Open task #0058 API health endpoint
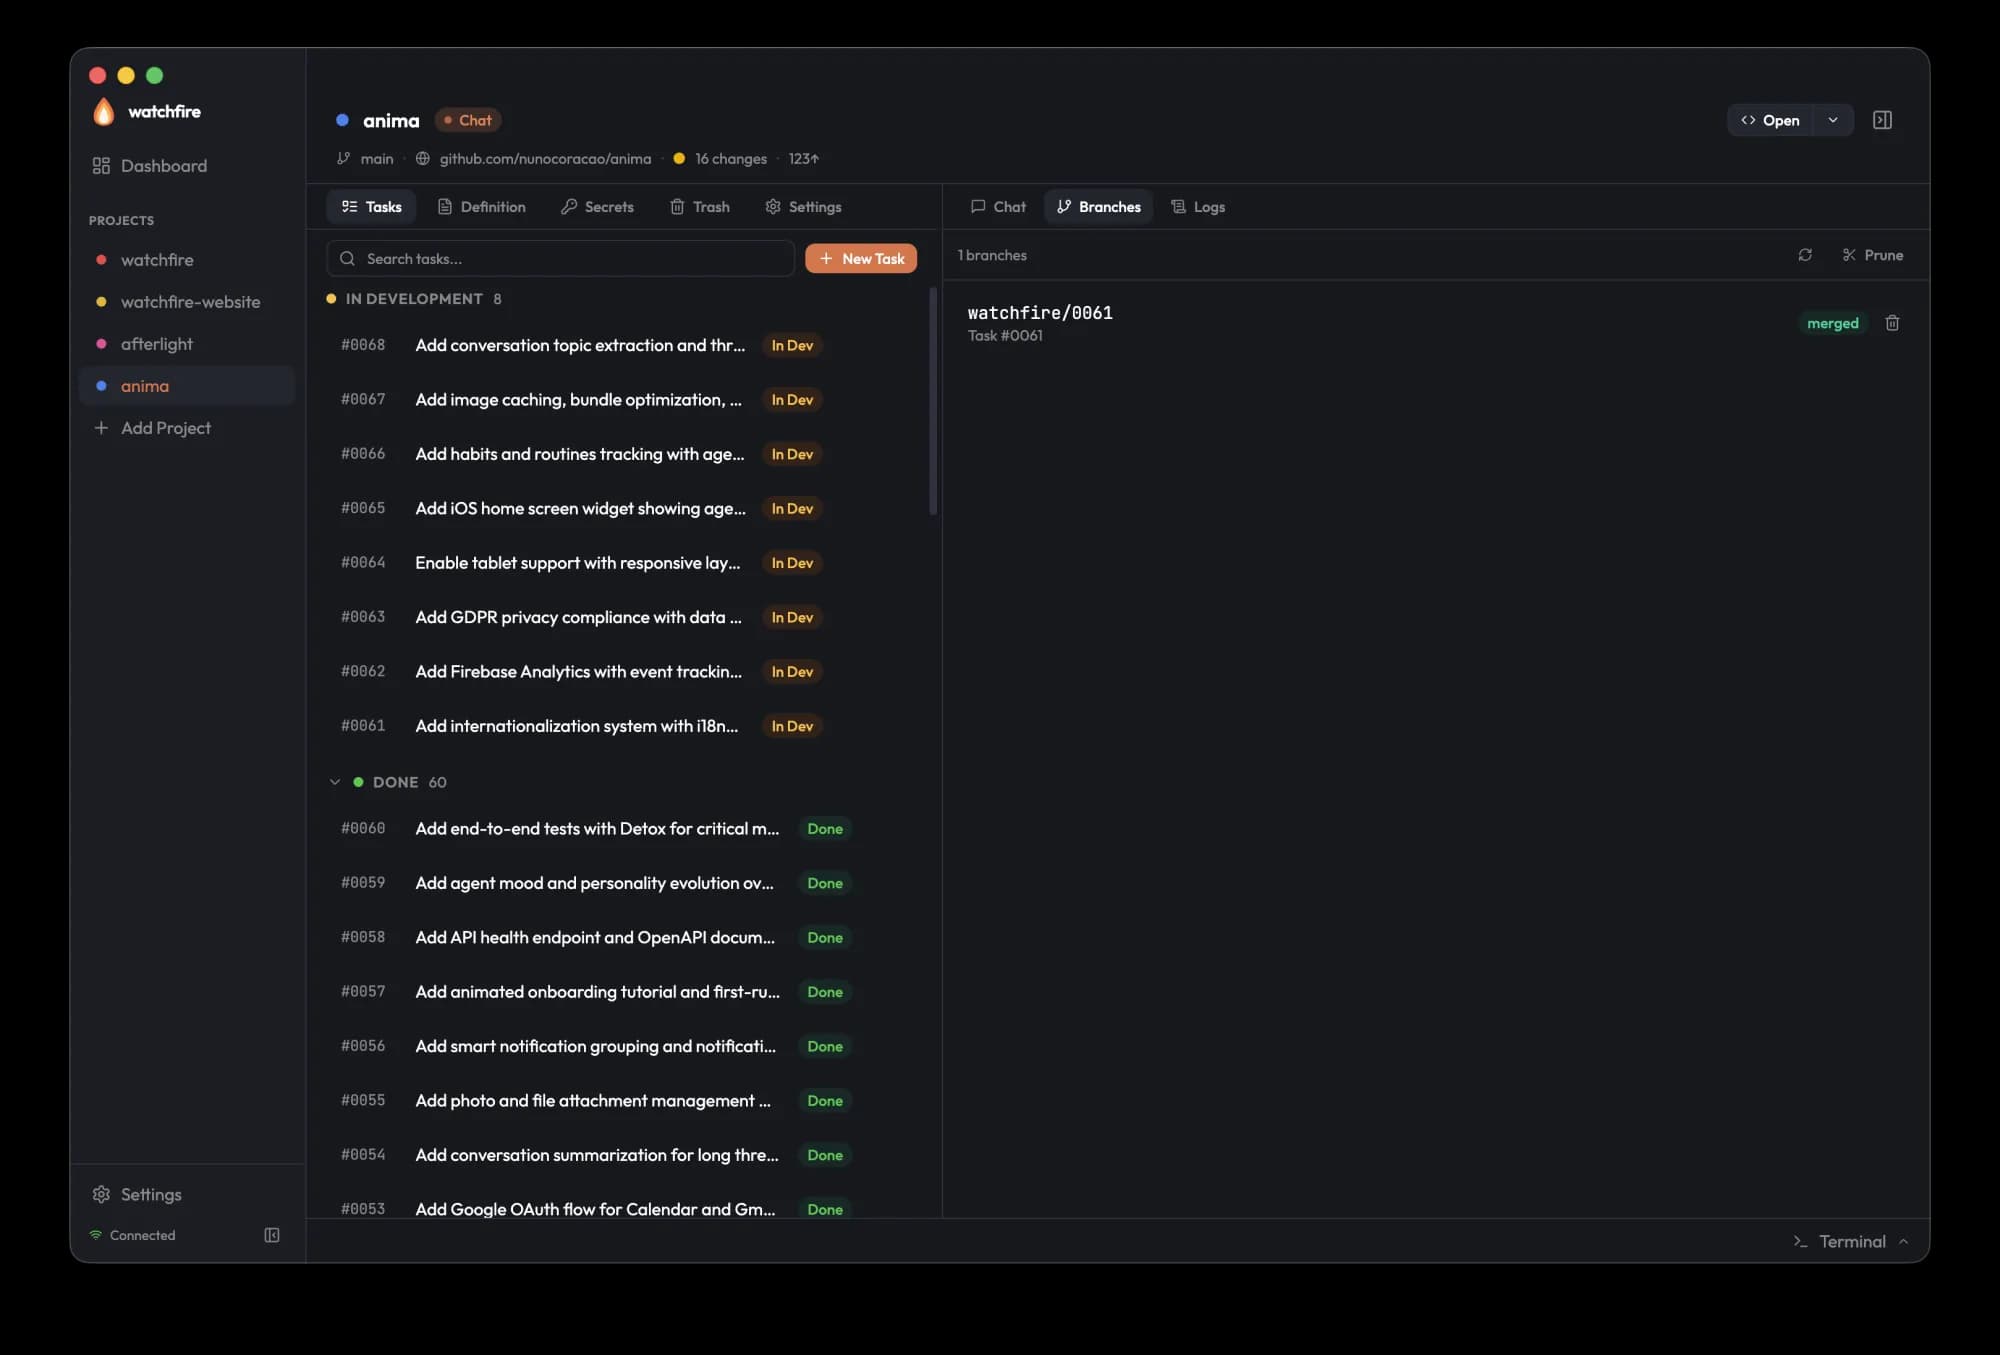Viewport: 2000px width, 1355px height. click(x=623, y=937)
